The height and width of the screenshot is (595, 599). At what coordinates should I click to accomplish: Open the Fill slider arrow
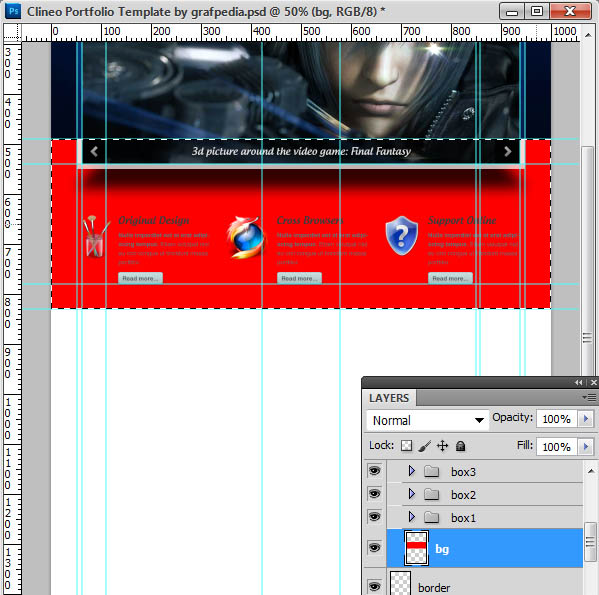586,446
